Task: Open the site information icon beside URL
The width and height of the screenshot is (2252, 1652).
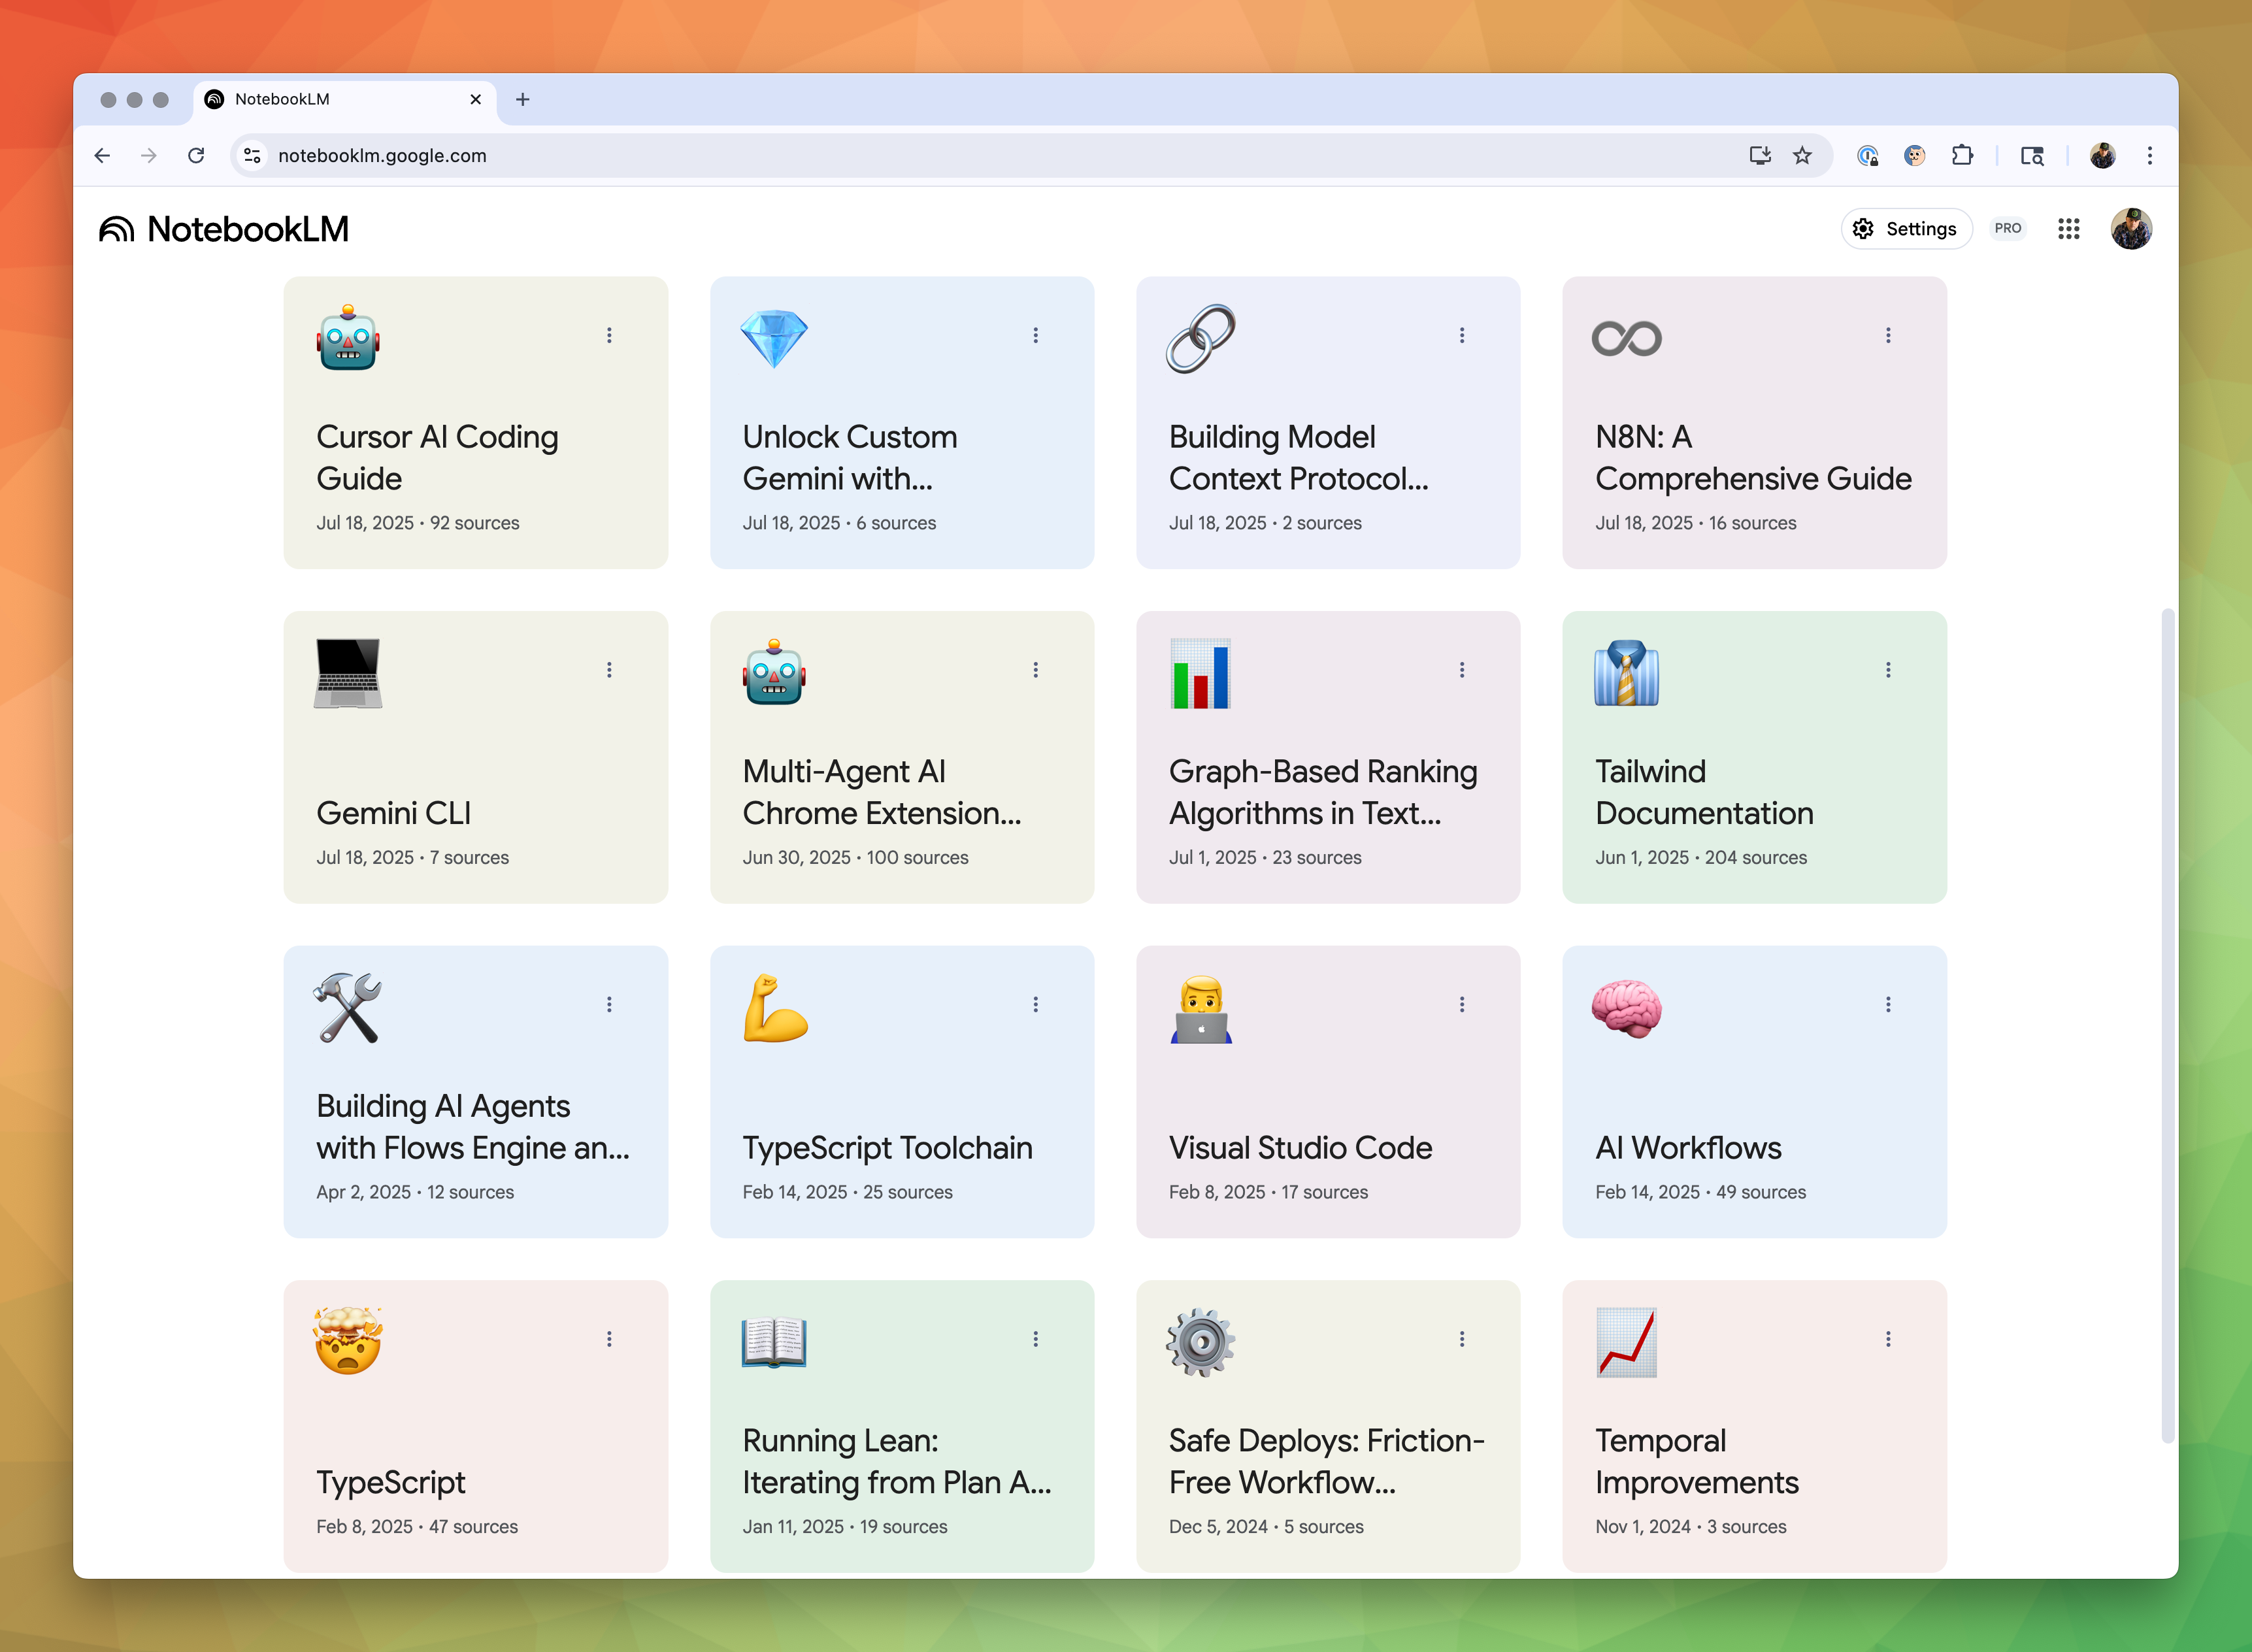Action: click(253, 155)
